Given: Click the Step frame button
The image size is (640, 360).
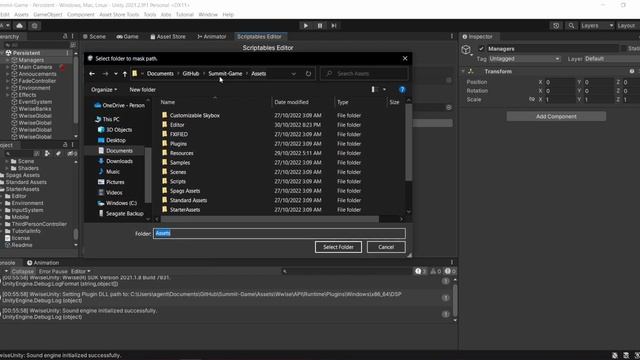Looking at the screenshot, I should point(334,26).
